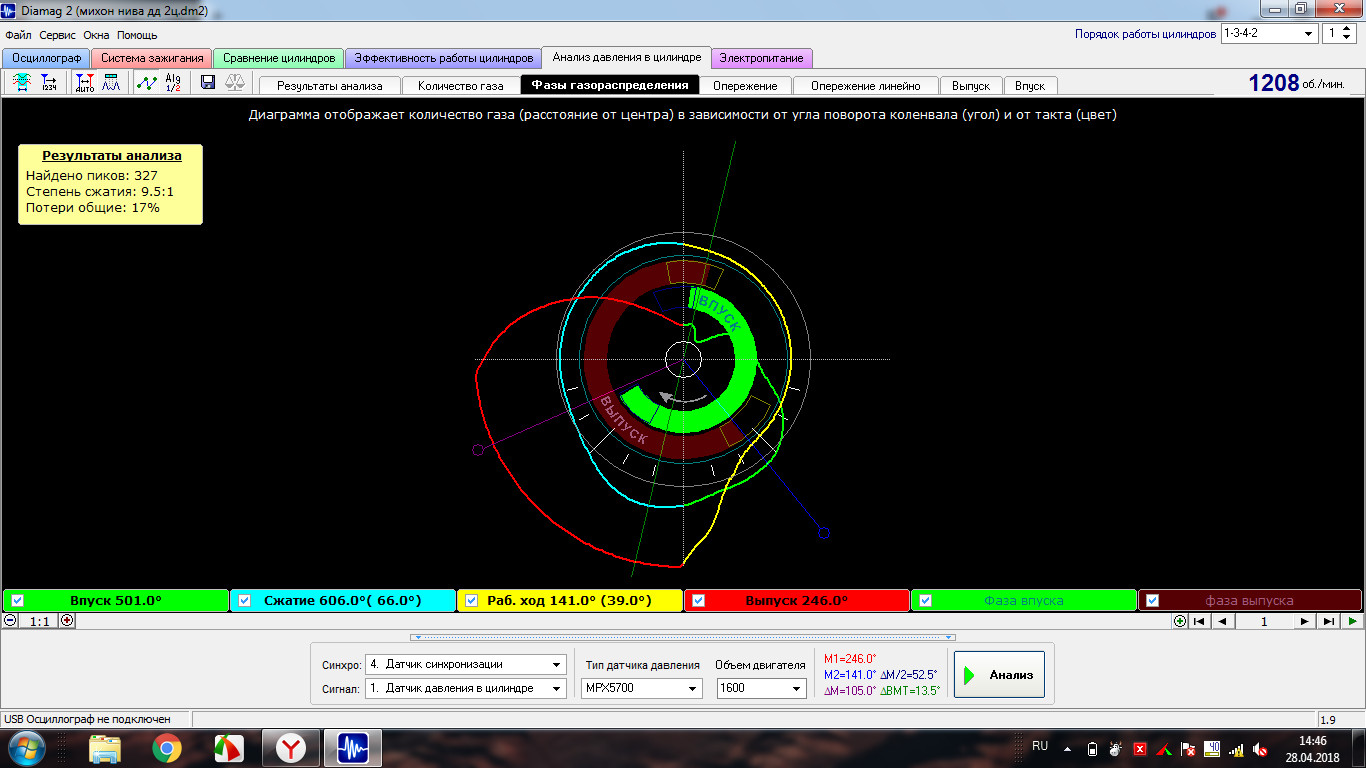Viewport: 1366px width, 768px height.
Task: Toggle the Фаза впуска checkbox
Action: point(925,600)
